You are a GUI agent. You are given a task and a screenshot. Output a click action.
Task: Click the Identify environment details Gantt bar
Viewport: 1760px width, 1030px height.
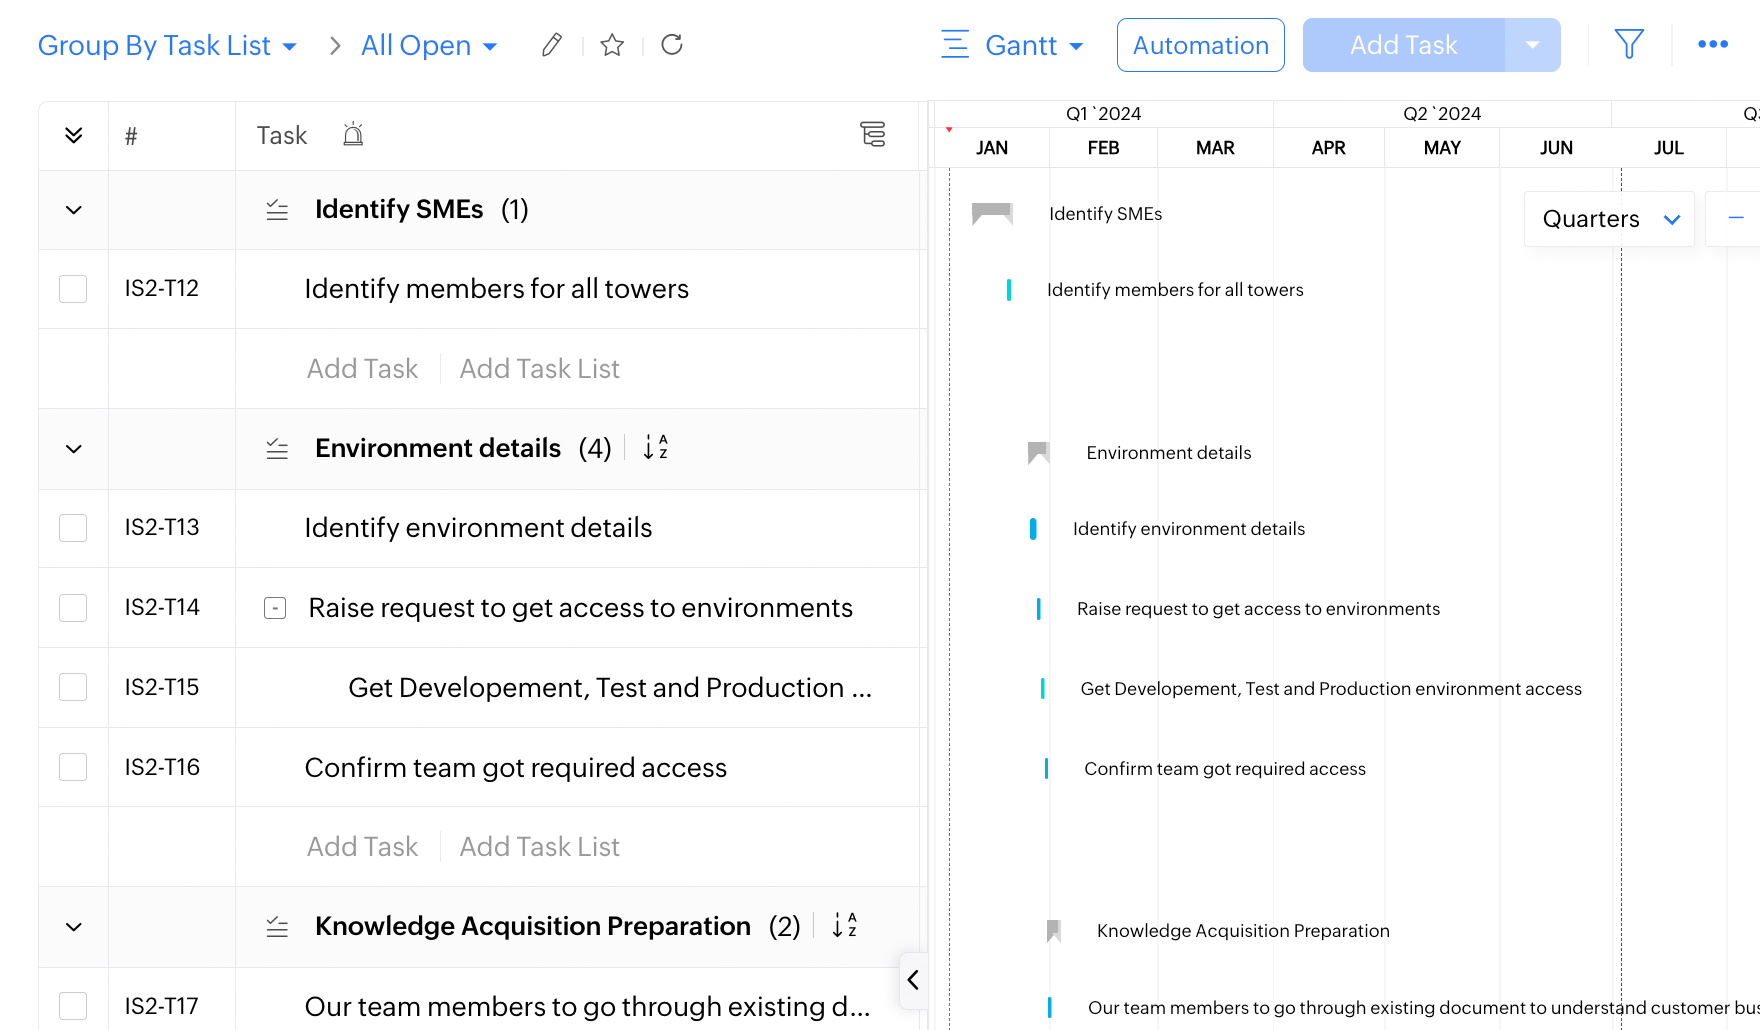(1033, 529)
